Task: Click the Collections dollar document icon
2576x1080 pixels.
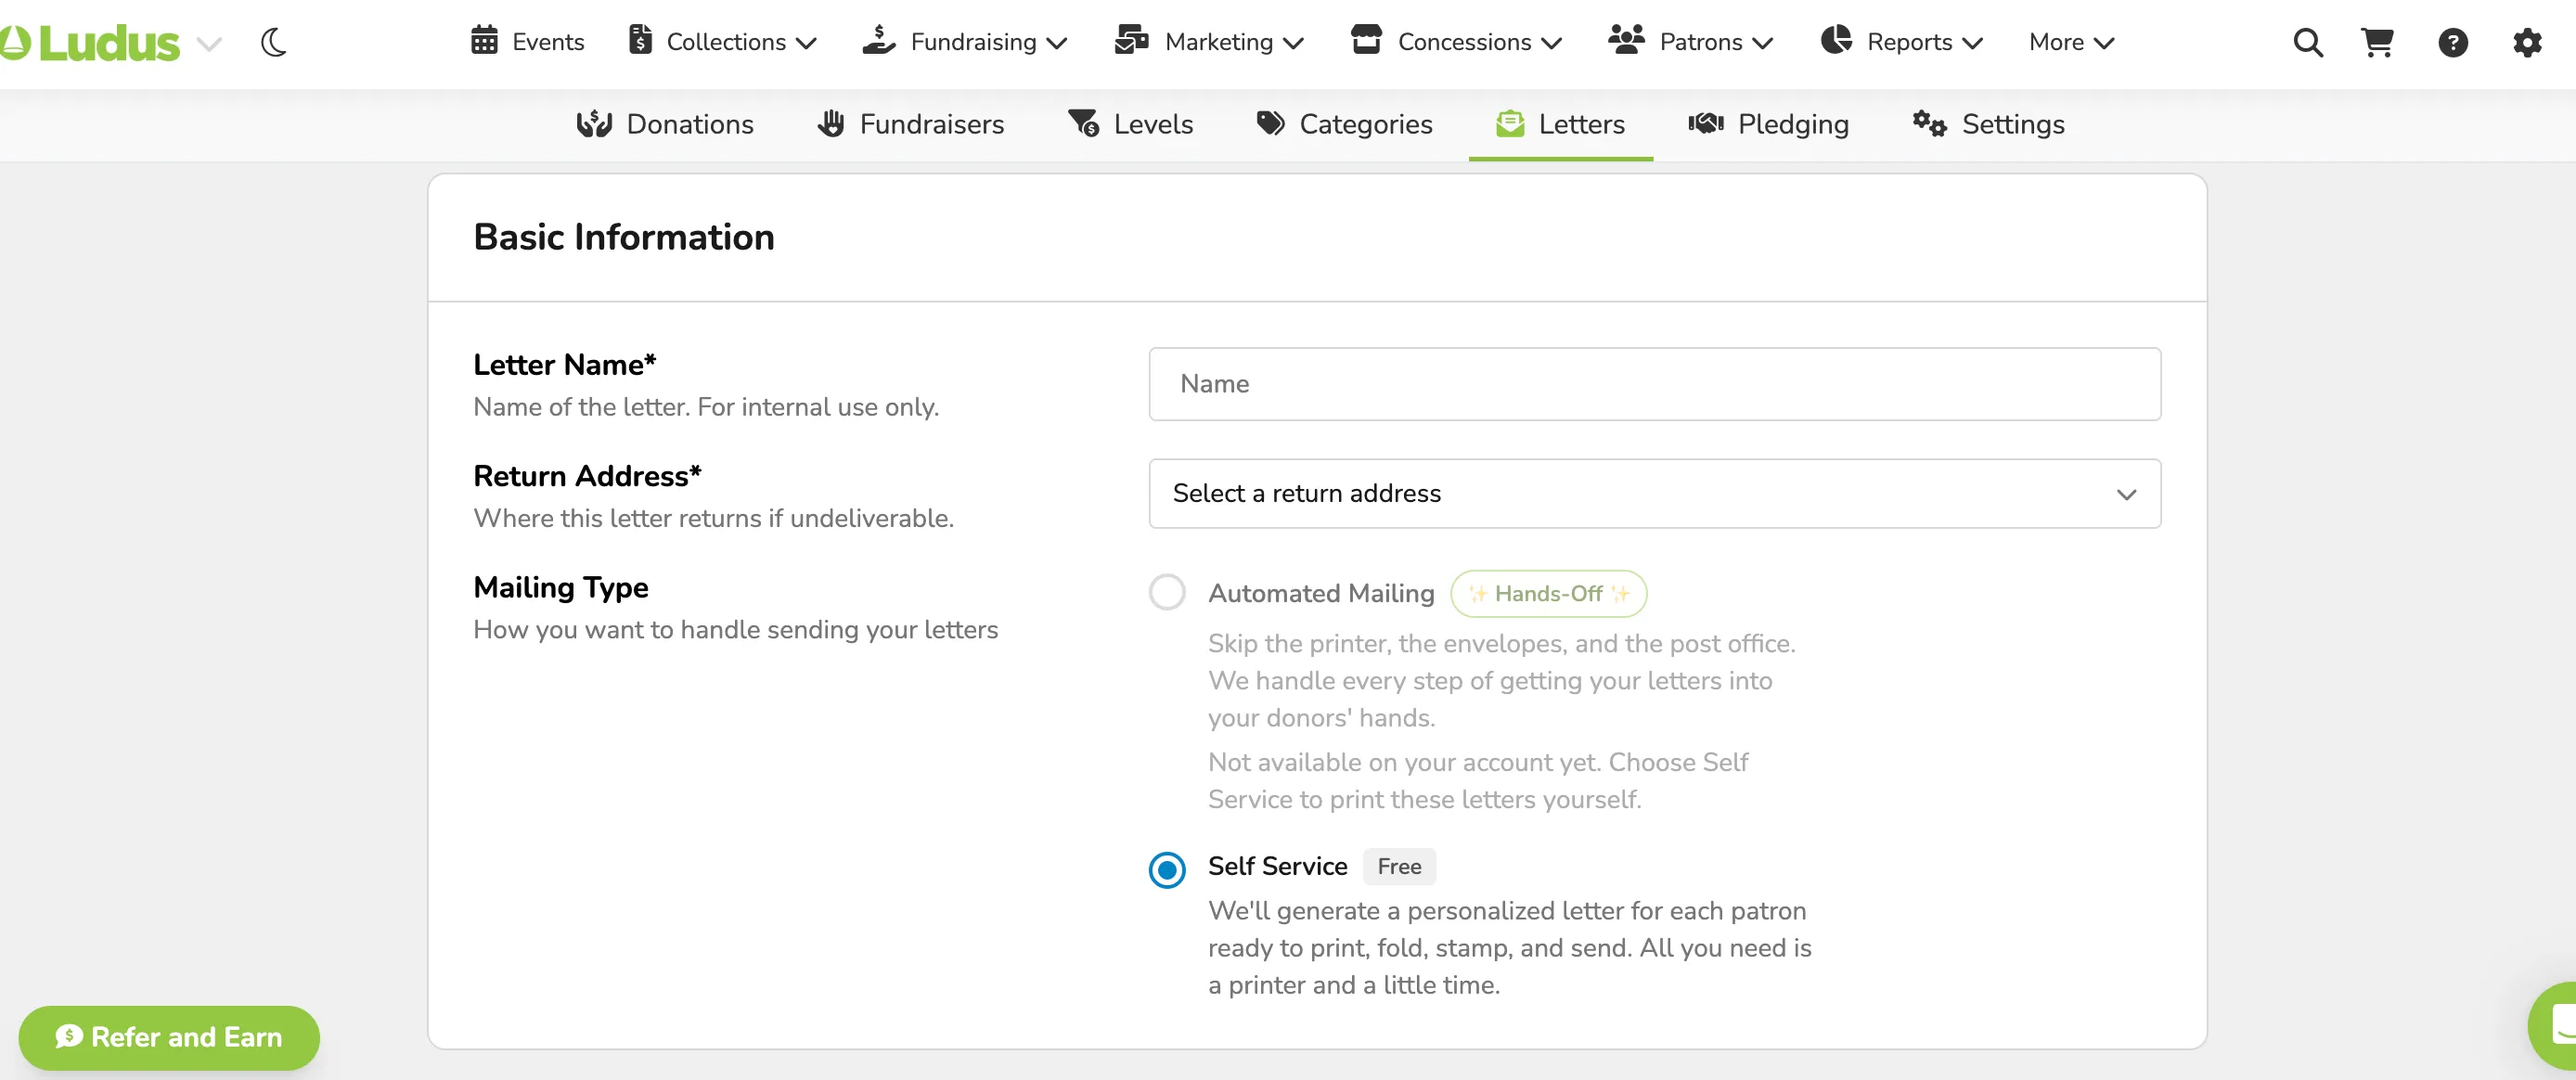Action: pos(640,40)
